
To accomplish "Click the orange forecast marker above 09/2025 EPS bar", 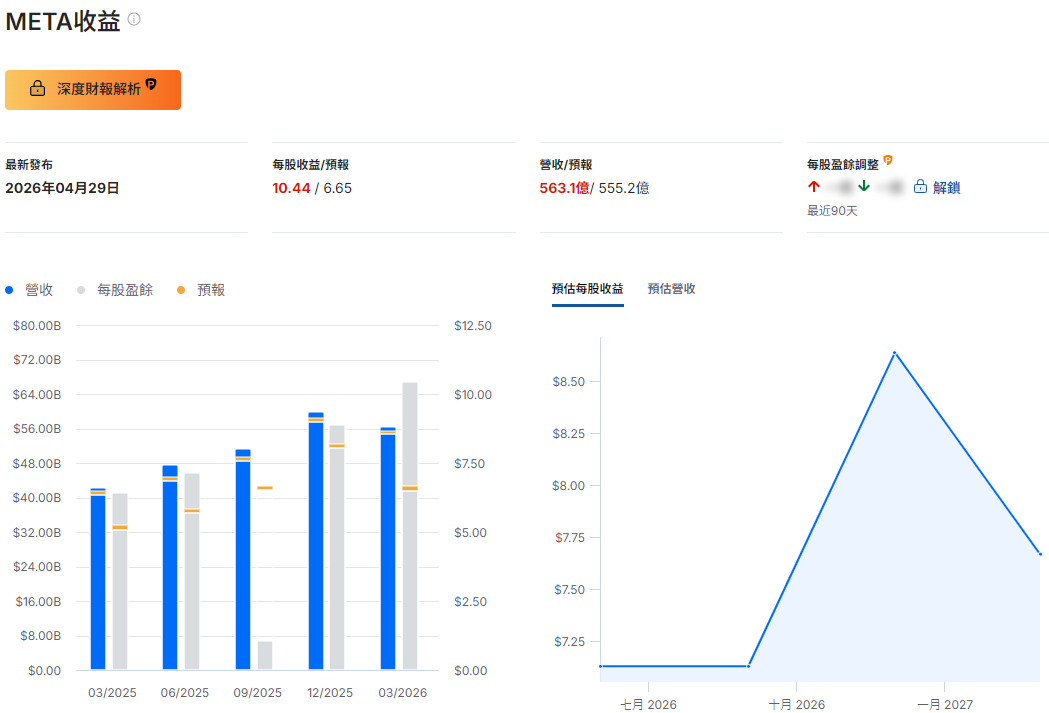I will tap(265, 488).
